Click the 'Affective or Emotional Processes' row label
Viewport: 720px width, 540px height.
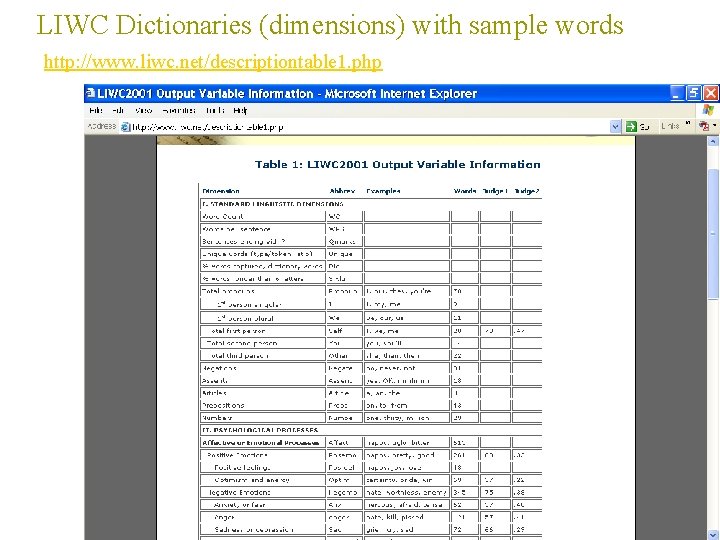click(260, 443)
